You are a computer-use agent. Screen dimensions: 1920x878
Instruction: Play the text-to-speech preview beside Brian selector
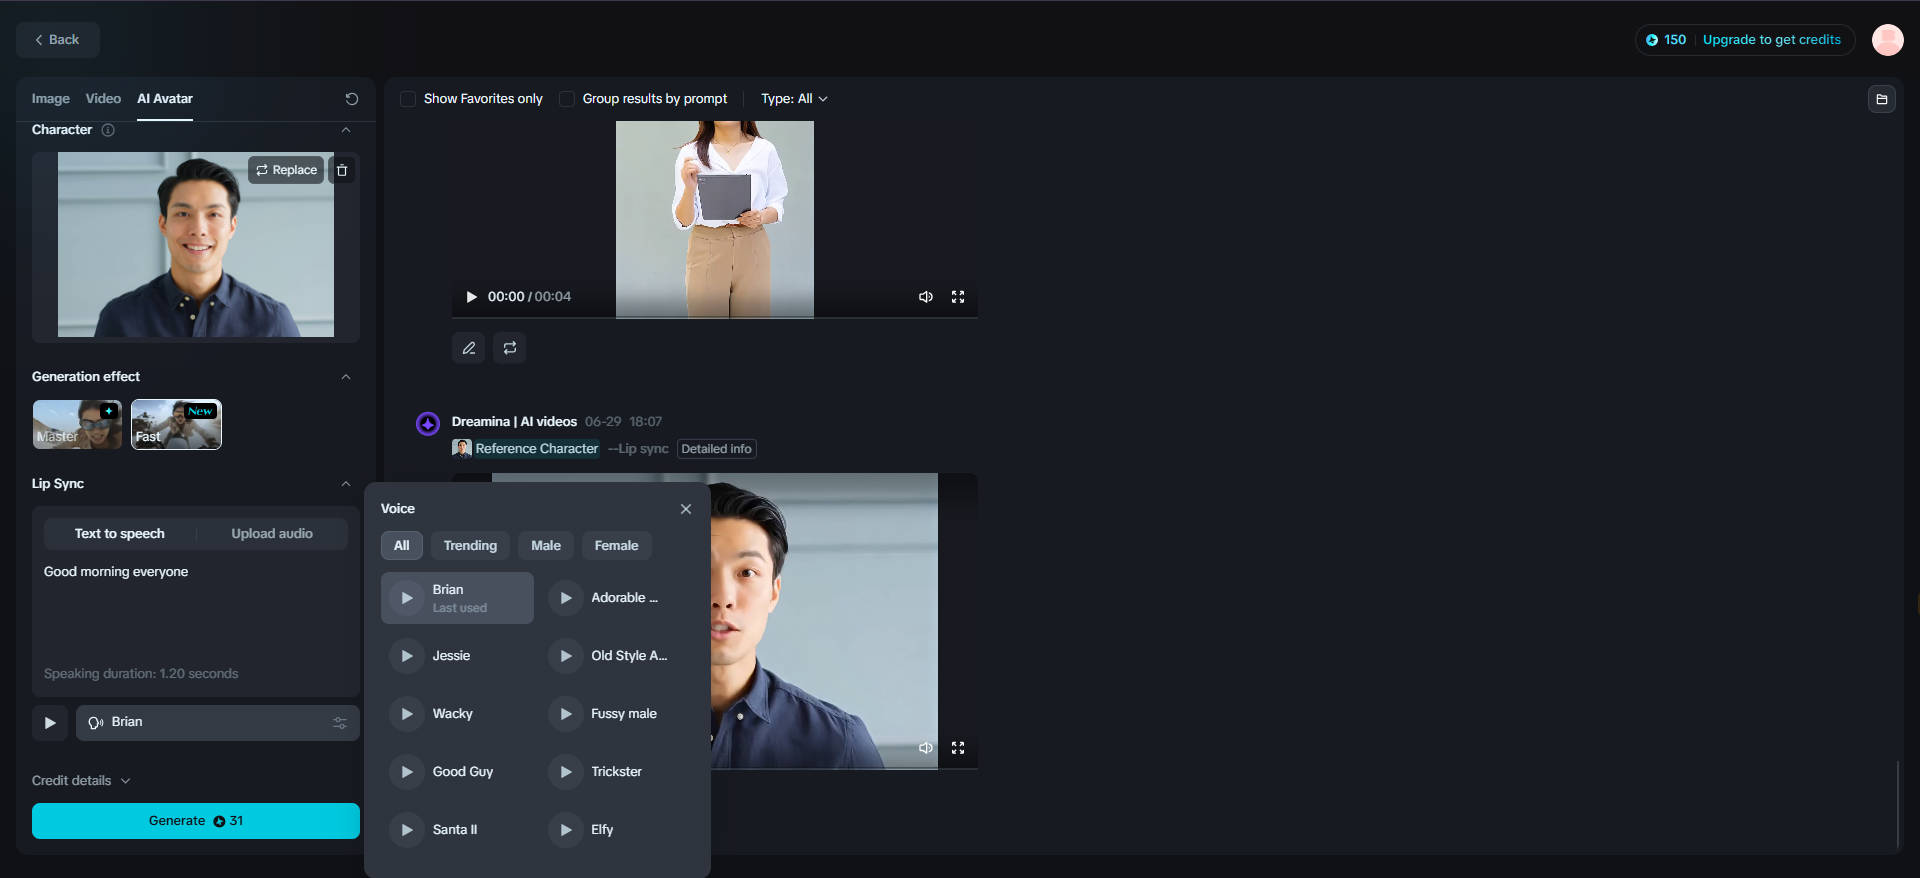(x=50, y=723)
